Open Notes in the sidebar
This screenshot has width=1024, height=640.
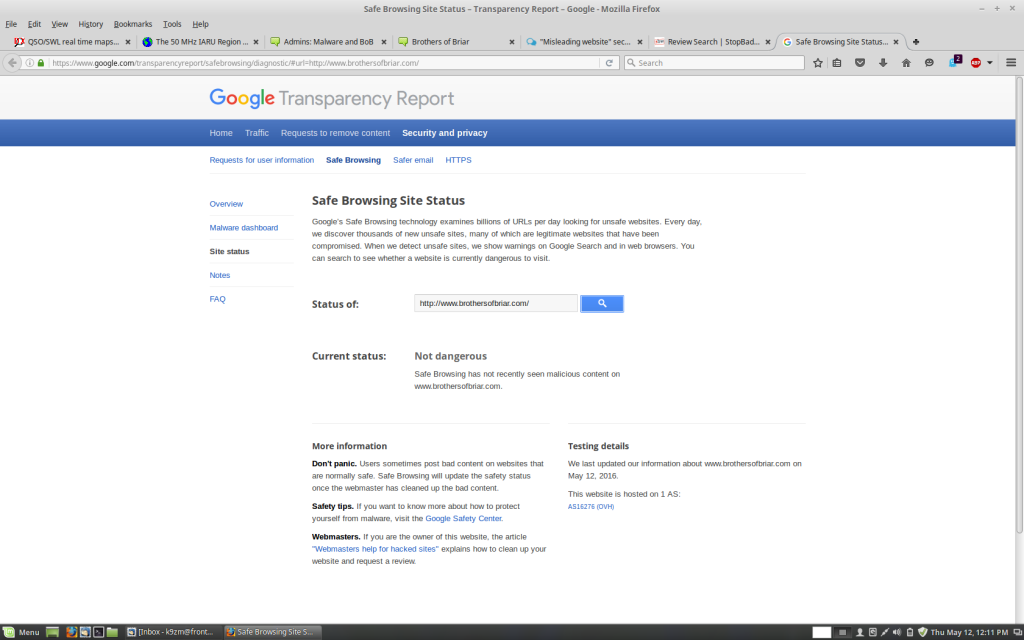point(219,275)
